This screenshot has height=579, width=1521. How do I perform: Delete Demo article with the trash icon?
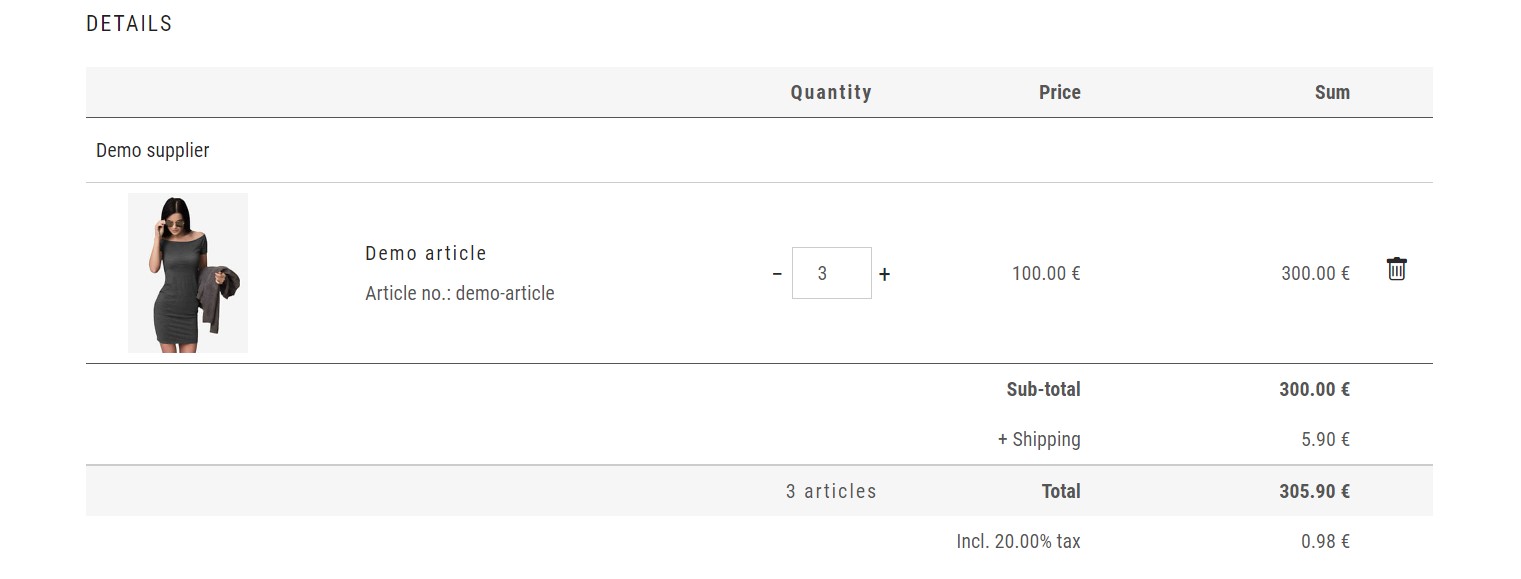click(x=1397, y=269)
